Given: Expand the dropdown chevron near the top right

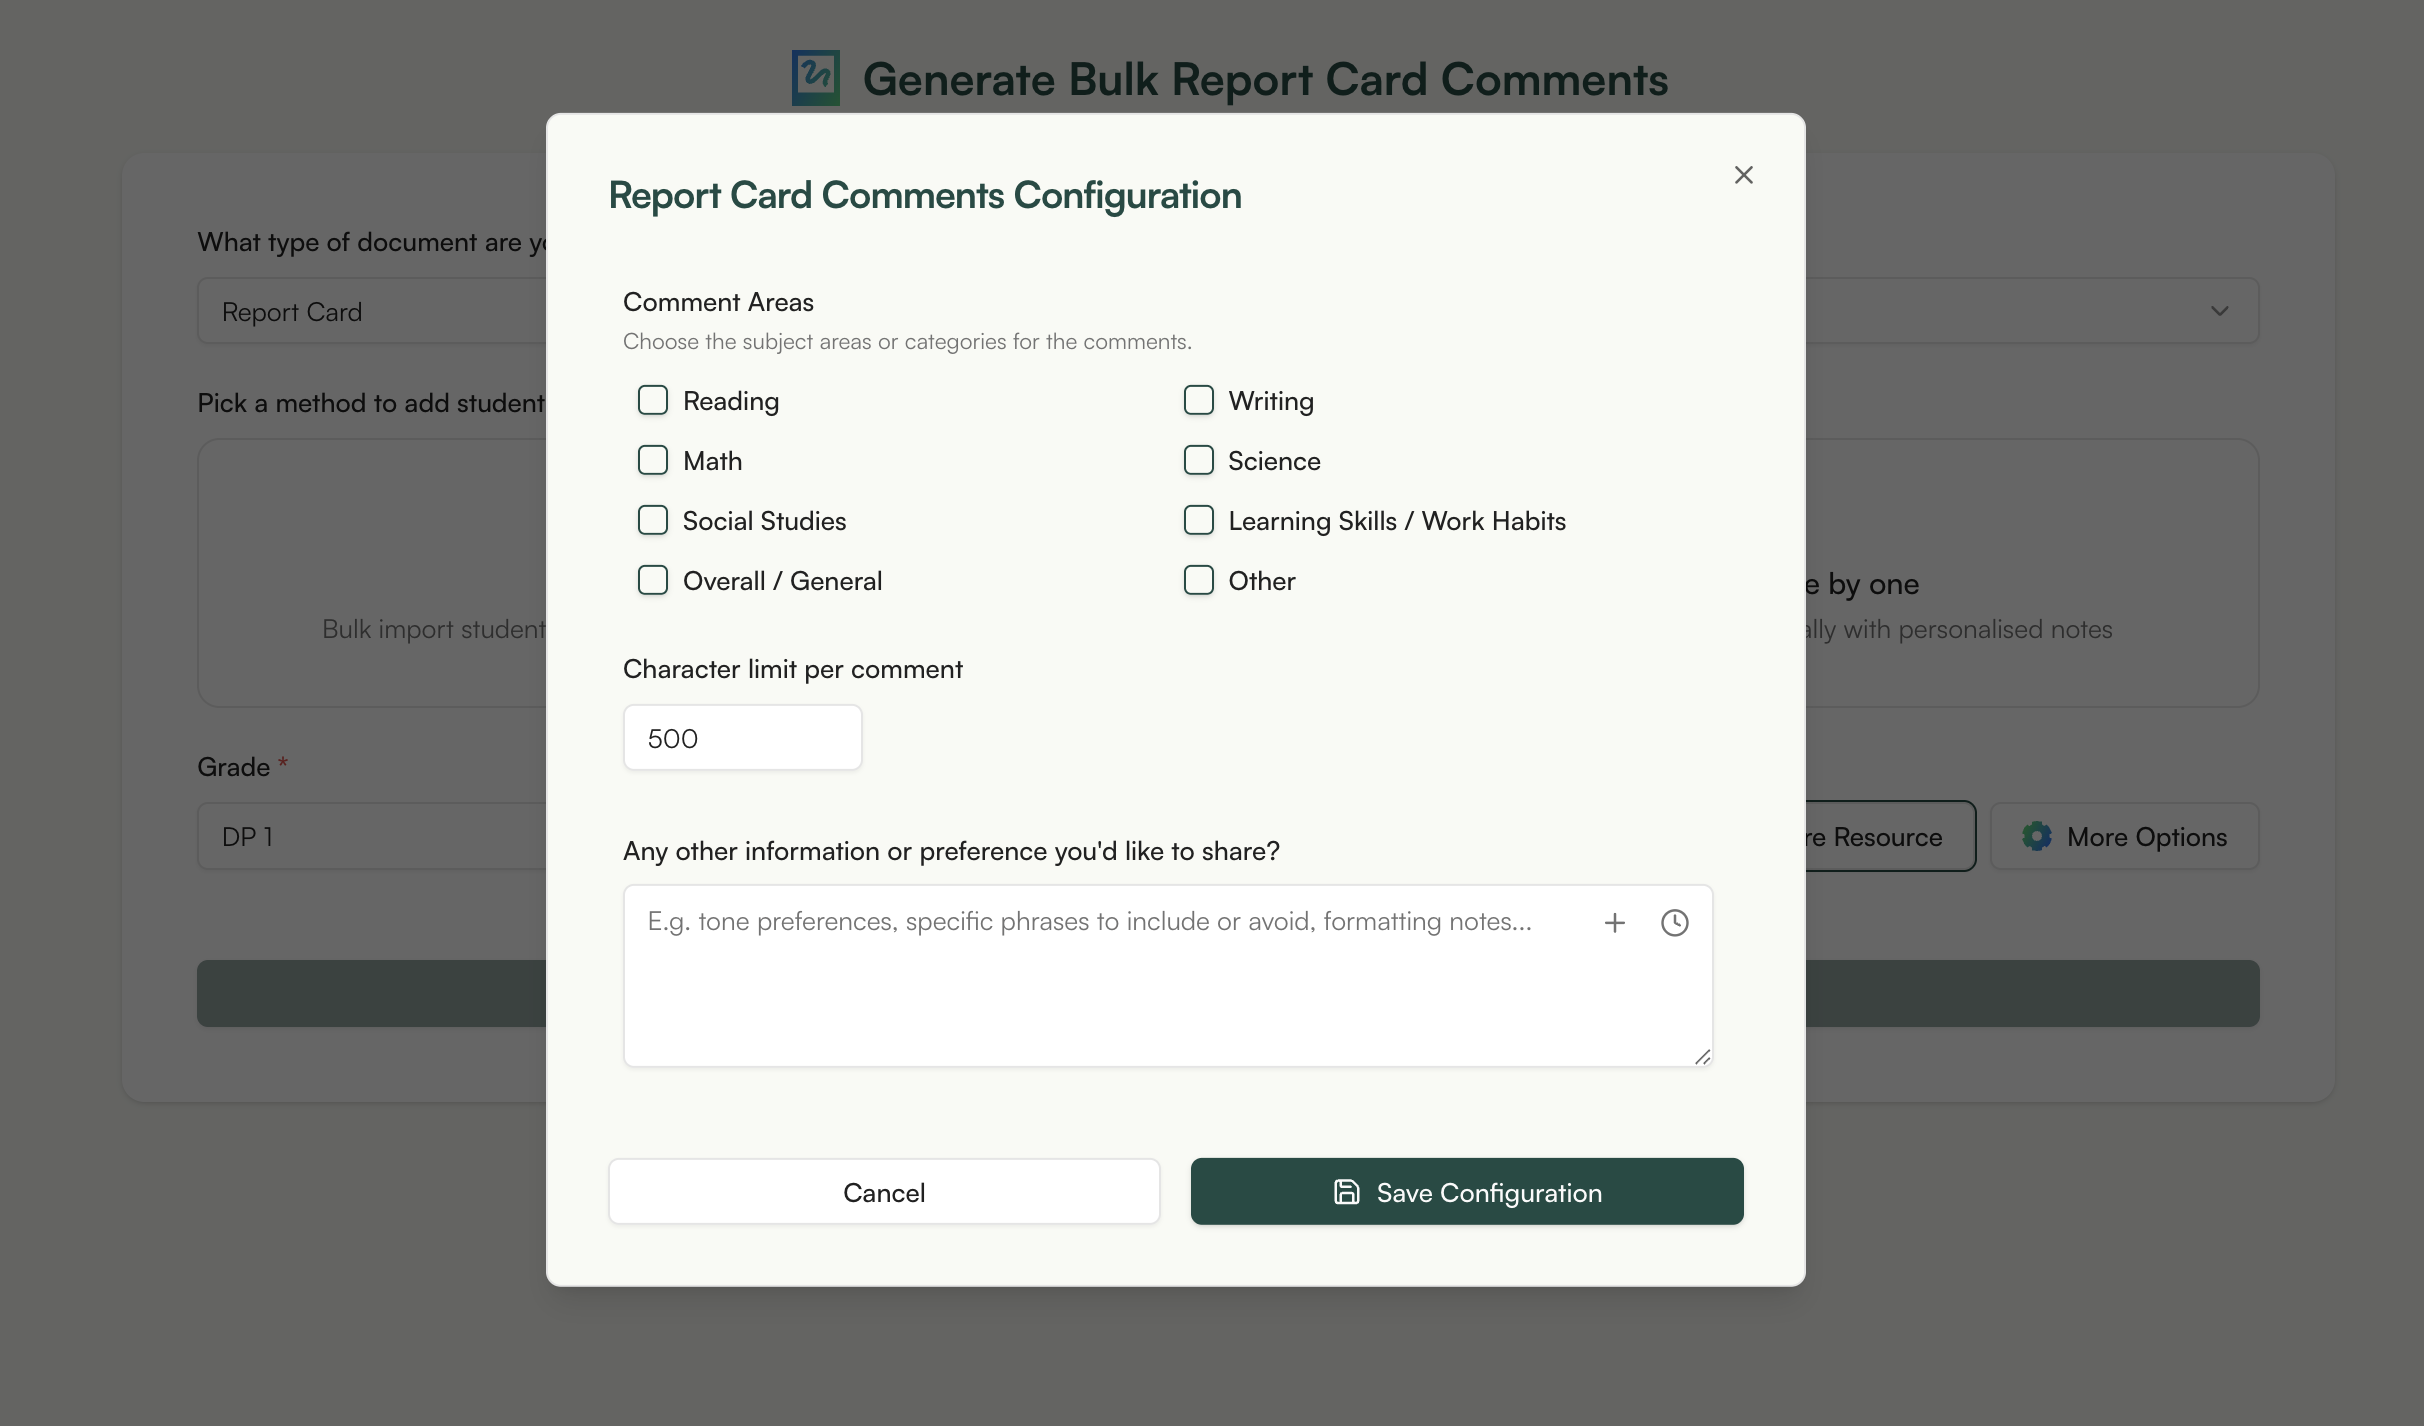Looking at the screenshot, I should click(2220, 311).
